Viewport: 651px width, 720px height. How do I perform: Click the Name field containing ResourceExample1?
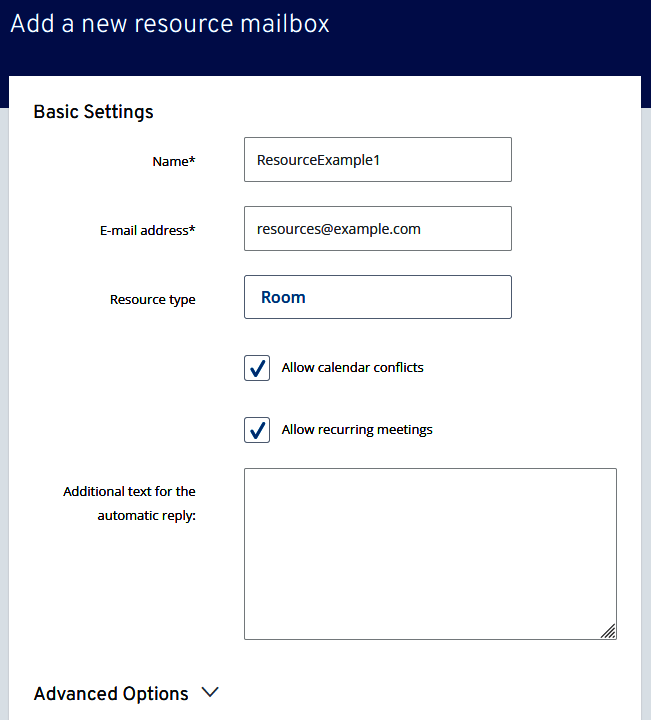tap(377, 160)
